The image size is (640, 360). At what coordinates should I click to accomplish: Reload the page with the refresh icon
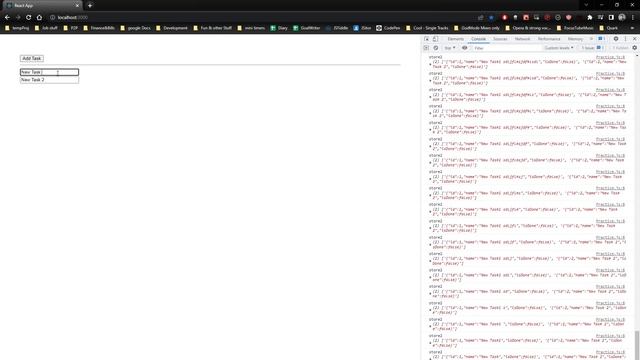point(29,18)
